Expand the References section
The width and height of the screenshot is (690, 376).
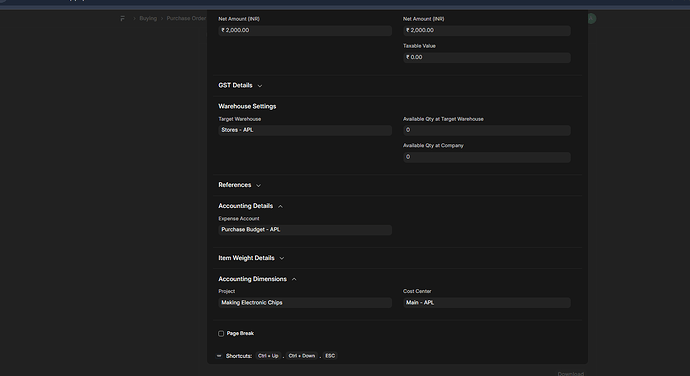[239, 185]
